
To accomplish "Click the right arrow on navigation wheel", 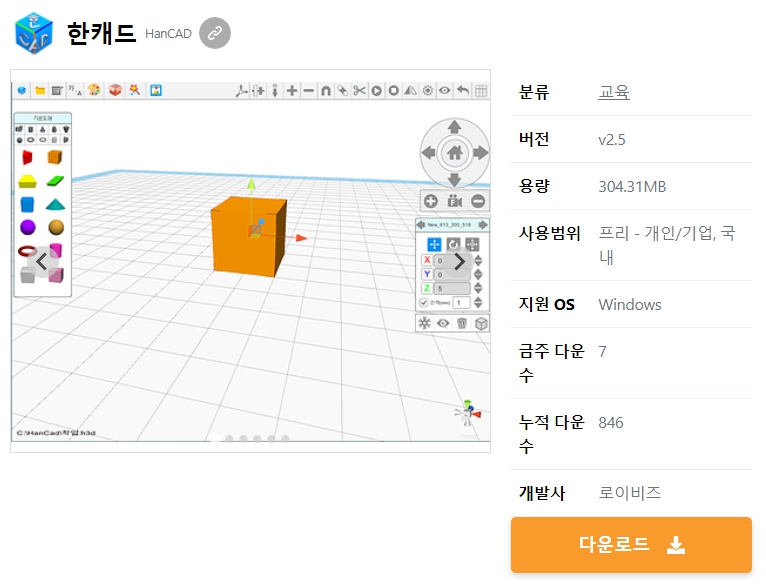I will 481,153.
